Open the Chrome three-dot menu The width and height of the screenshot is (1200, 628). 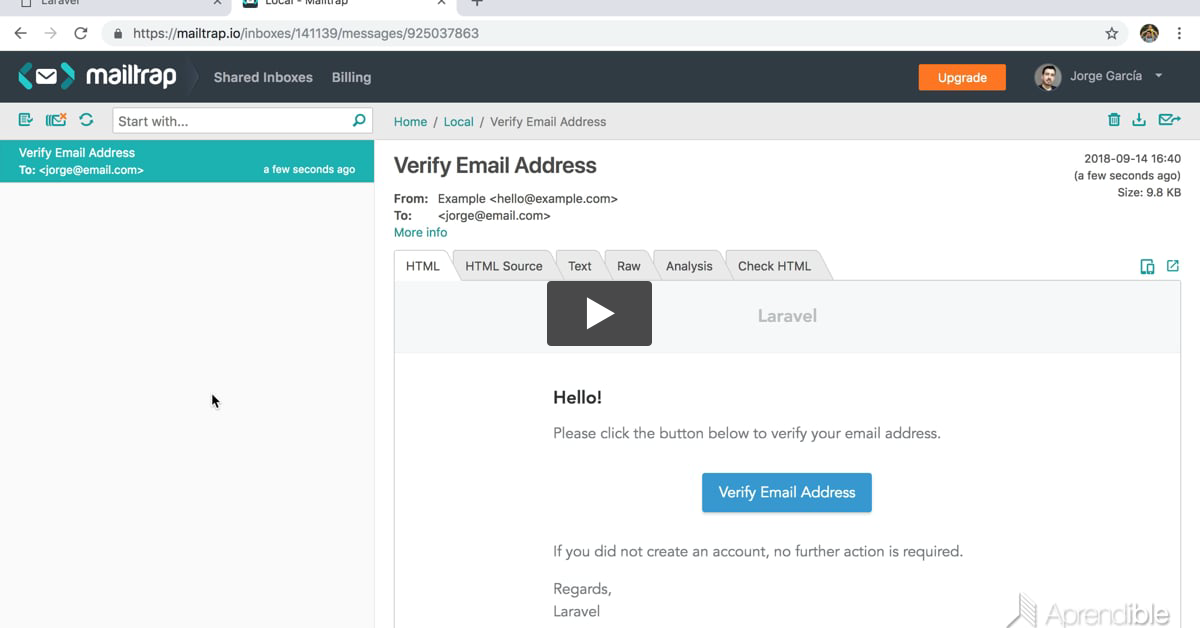pos(1181,33)
